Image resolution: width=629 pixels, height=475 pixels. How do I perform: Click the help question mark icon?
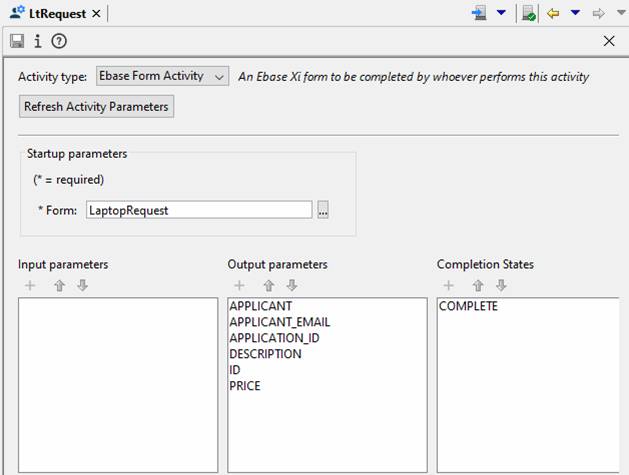click(59, 41)
